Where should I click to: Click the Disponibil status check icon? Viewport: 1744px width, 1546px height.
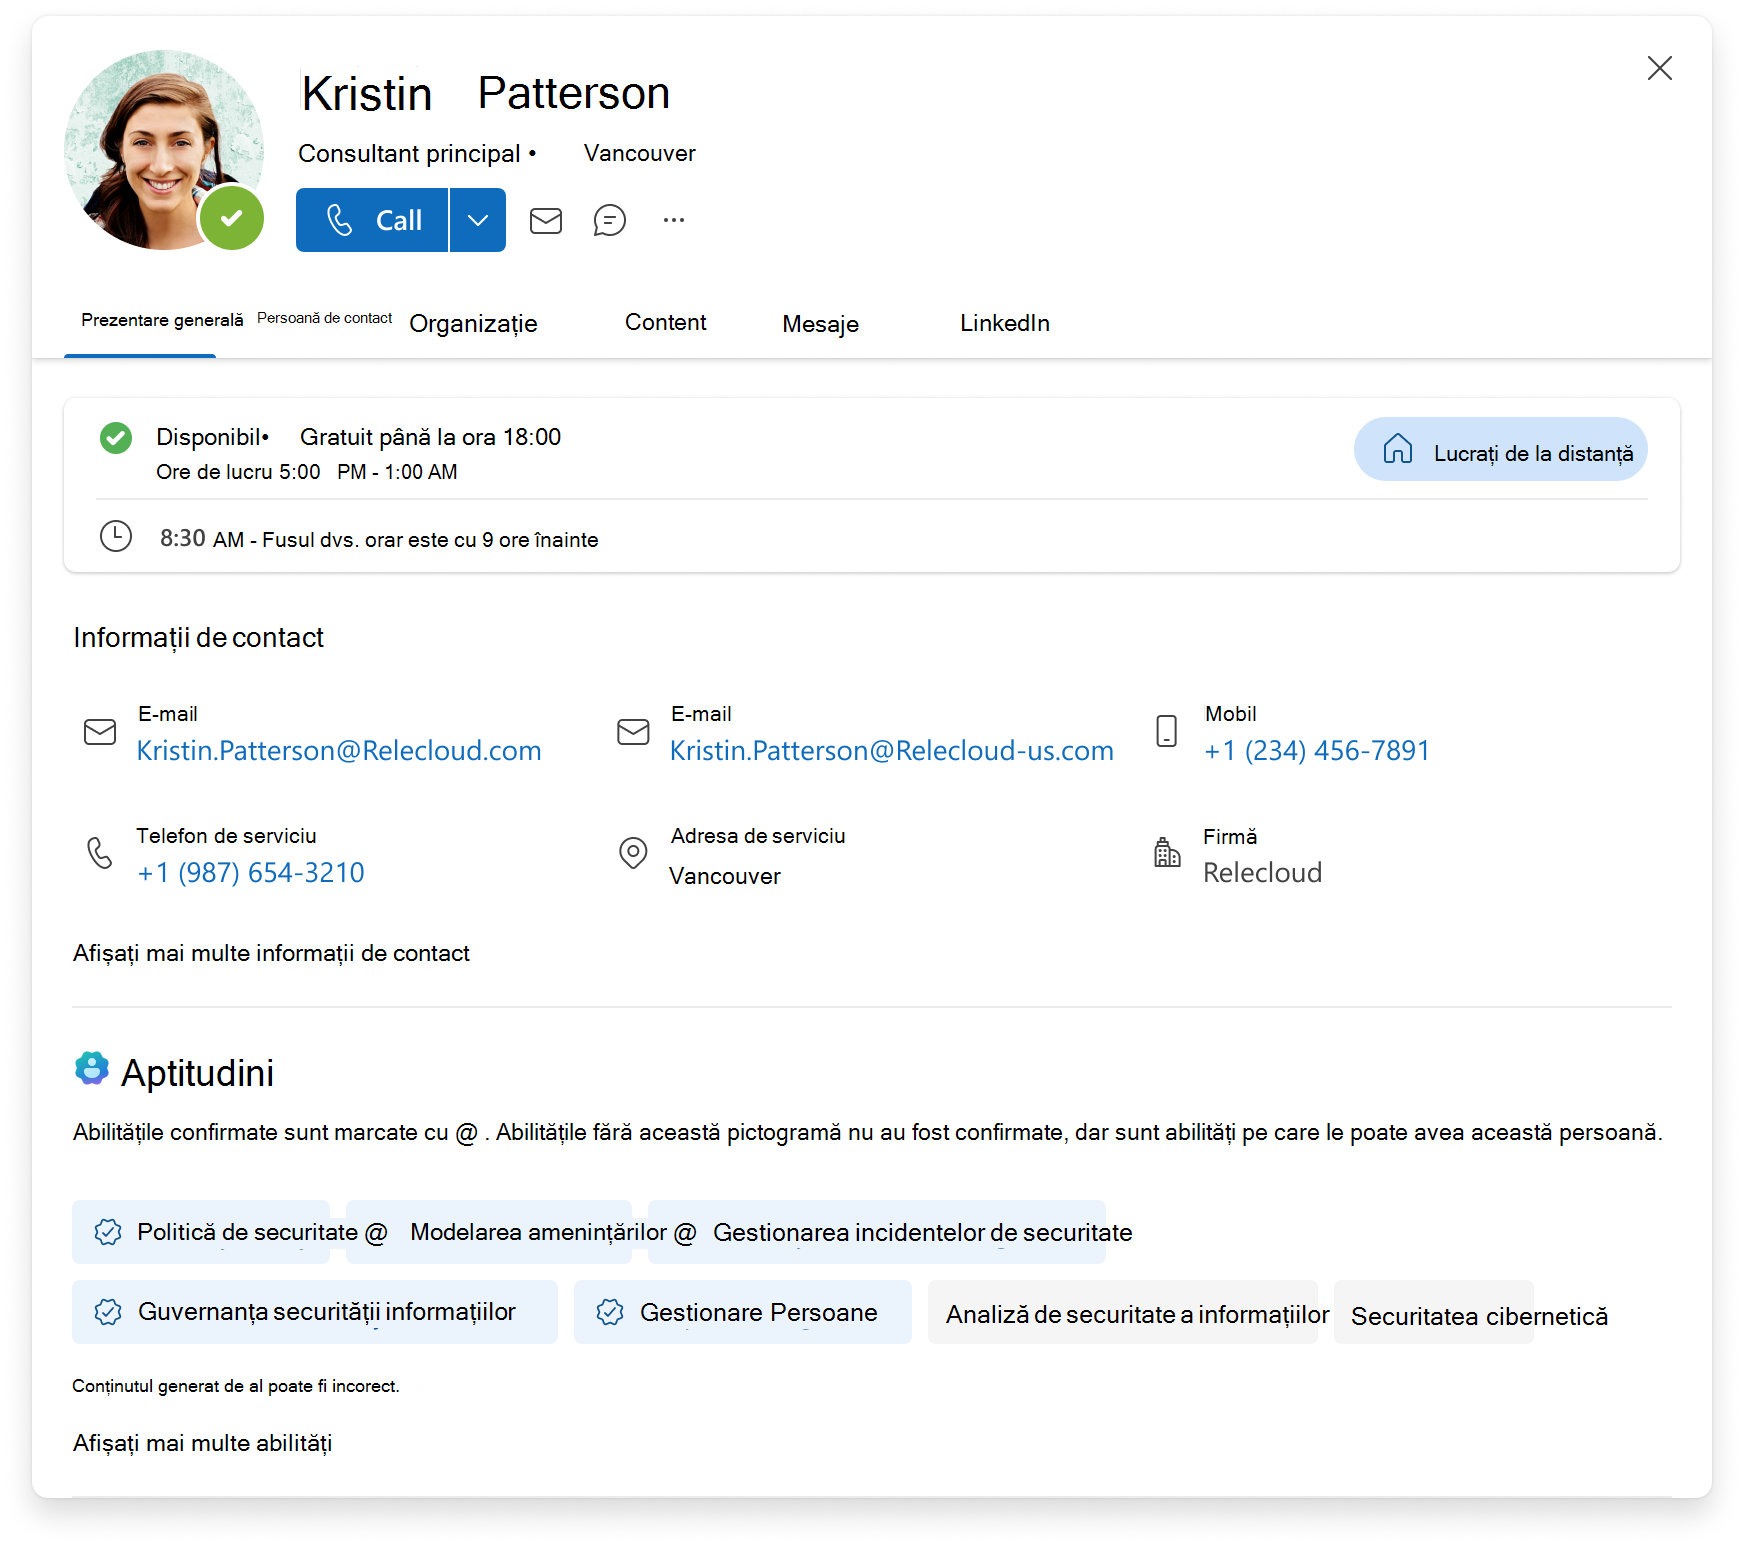[116, 438]
